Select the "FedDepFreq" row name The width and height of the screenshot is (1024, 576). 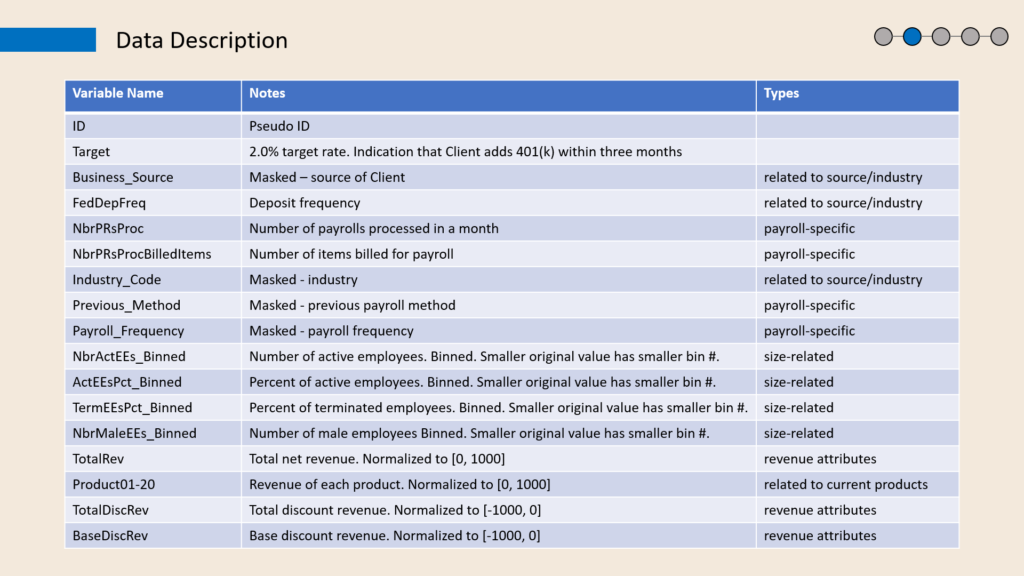[109, 203]
